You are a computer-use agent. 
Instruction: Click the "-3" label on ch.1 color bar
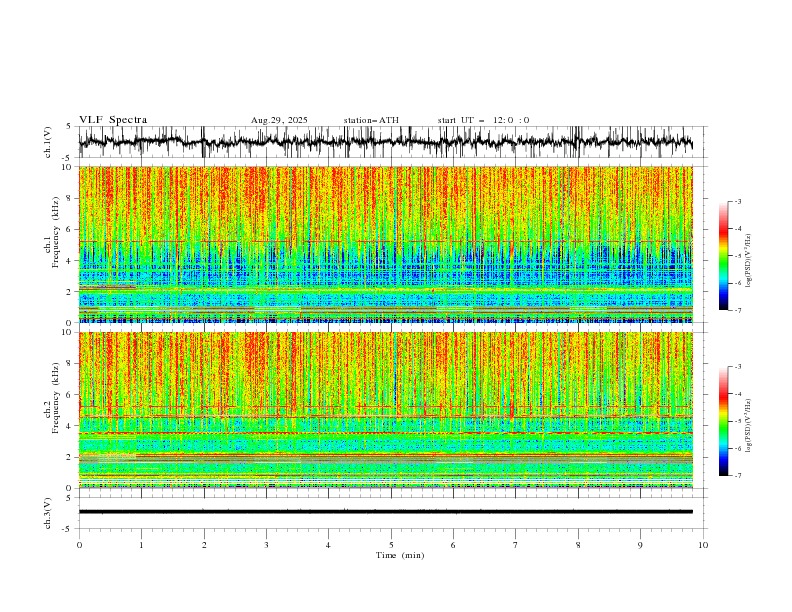(x=737, y=201)
